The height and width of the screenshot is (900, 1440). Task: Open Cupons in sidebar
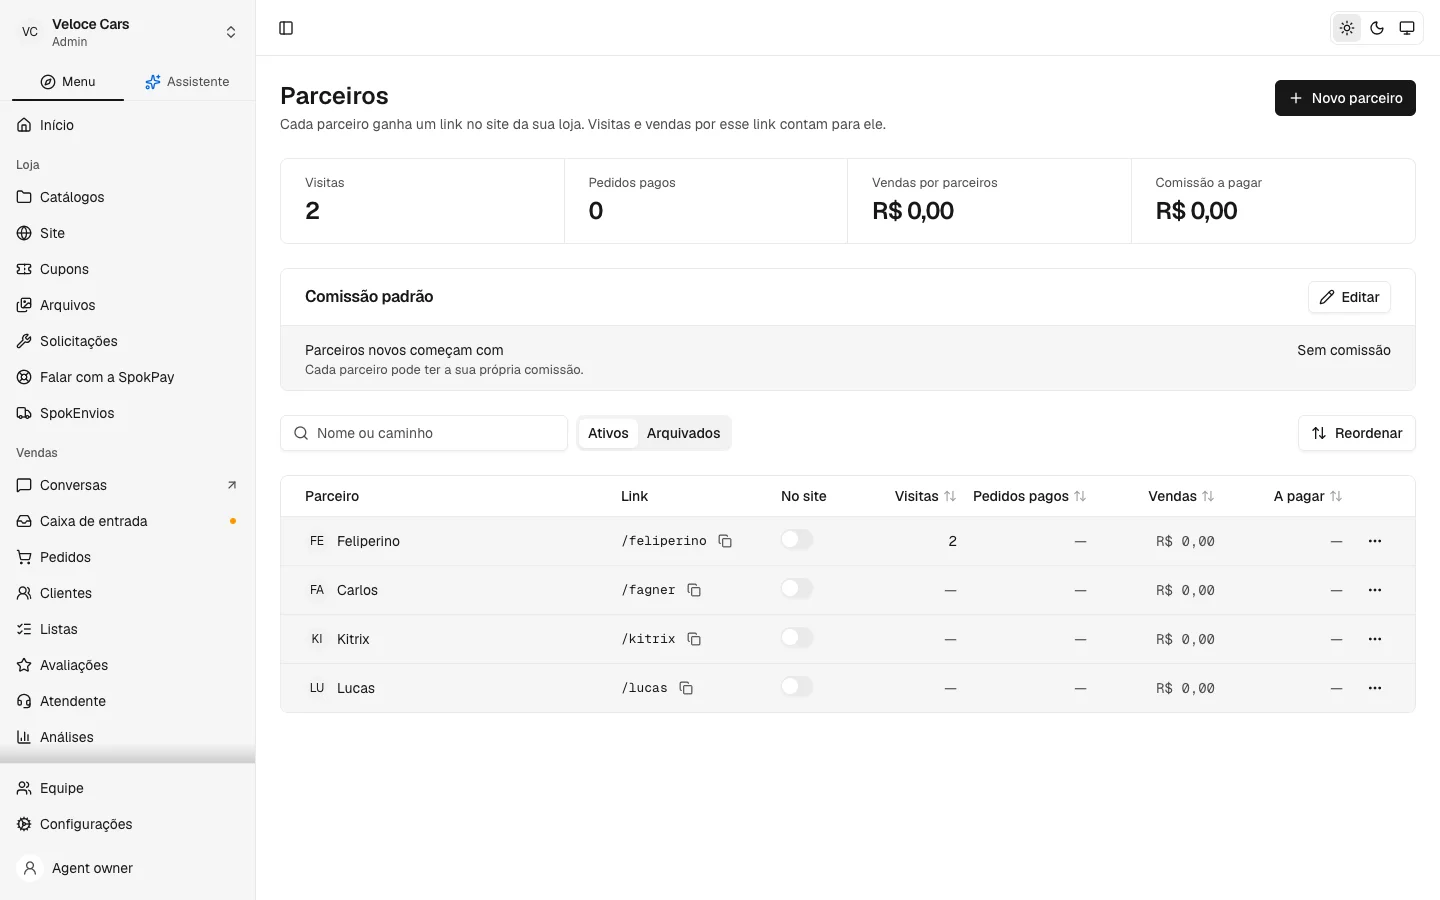(128, 269)
